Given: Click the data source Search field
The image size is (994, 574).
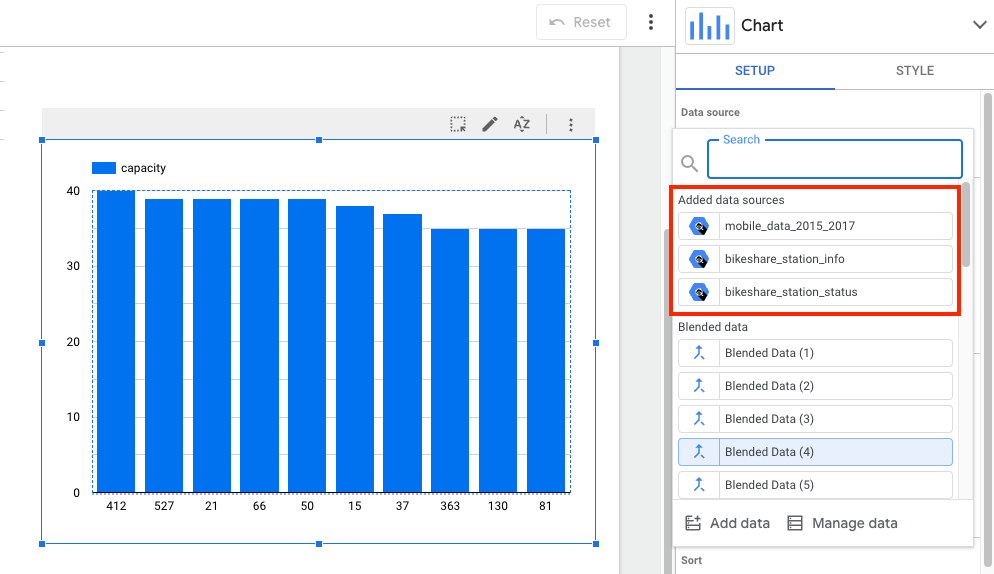Looking at the screenshot, I should click(x=835, y=159).
